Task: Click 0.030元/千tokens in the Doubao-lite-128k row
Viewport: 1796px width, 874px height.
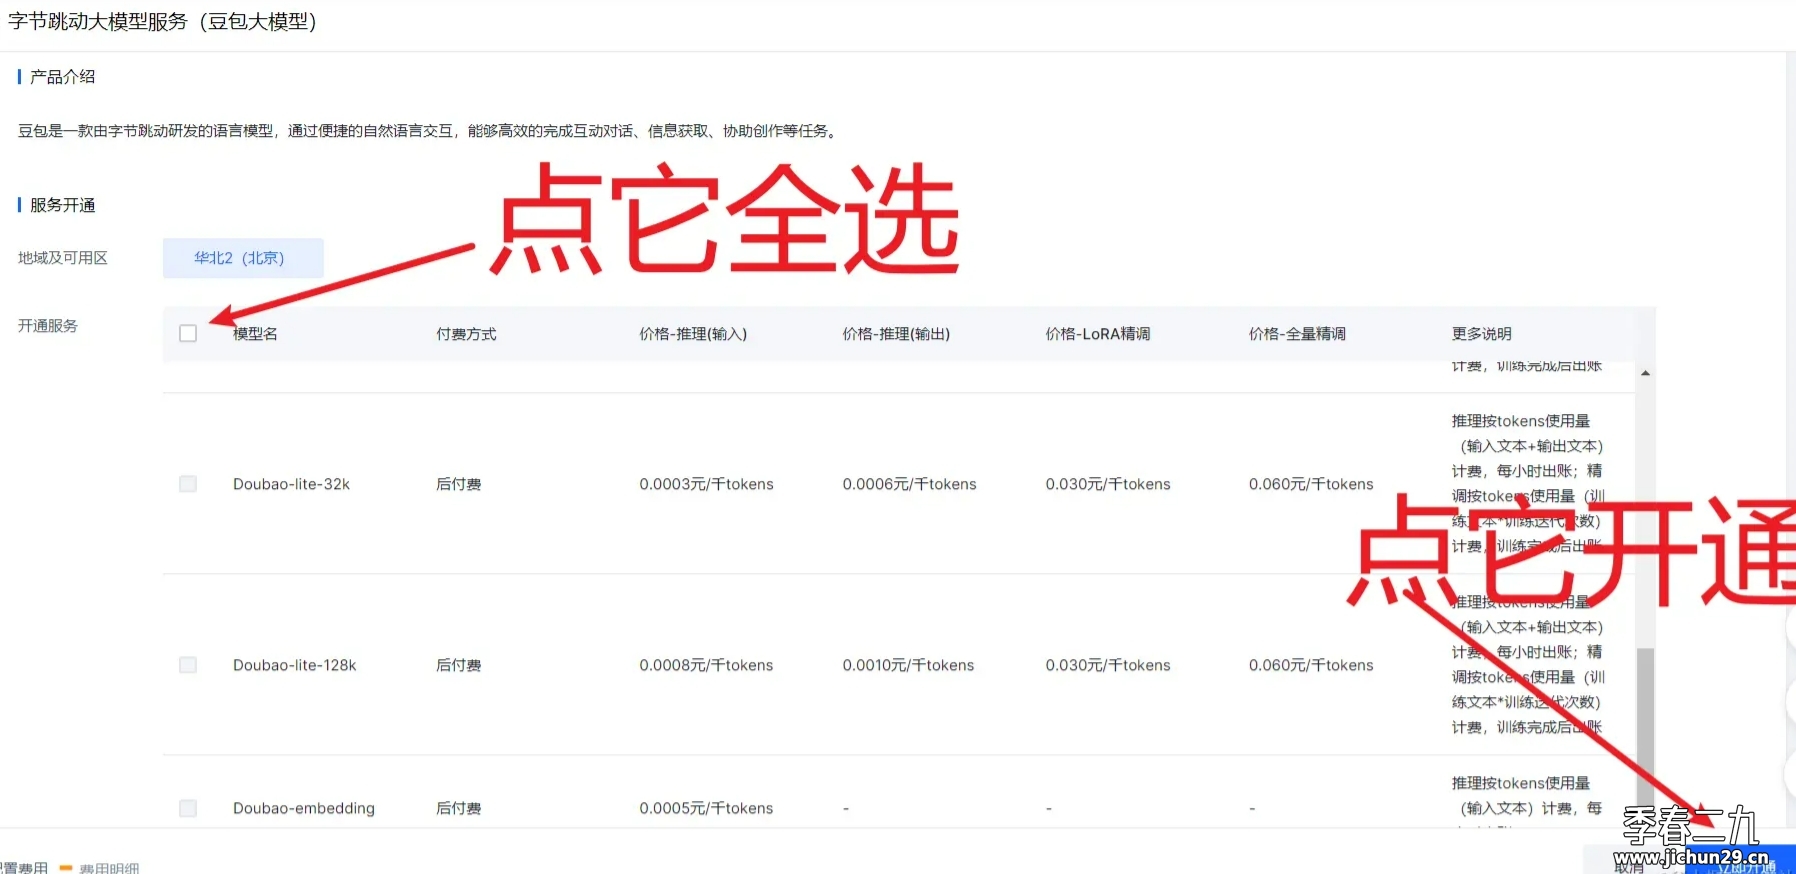Action: click(x=1108, y=665)
